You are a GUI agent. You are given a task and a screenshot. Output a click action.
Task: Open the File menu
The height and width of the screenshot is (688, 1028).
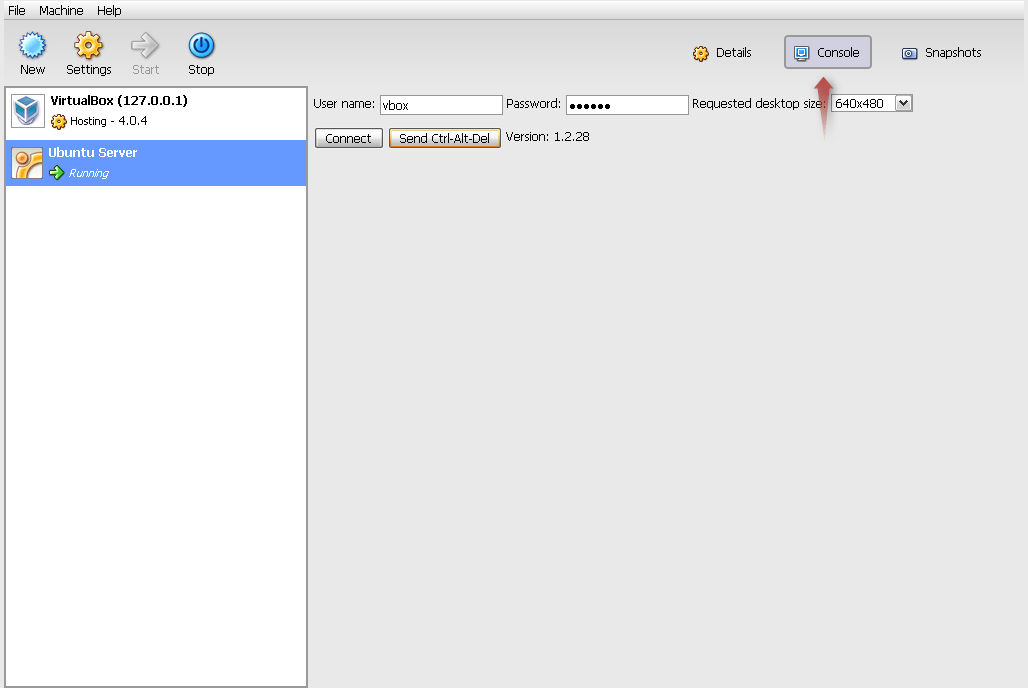15,10
